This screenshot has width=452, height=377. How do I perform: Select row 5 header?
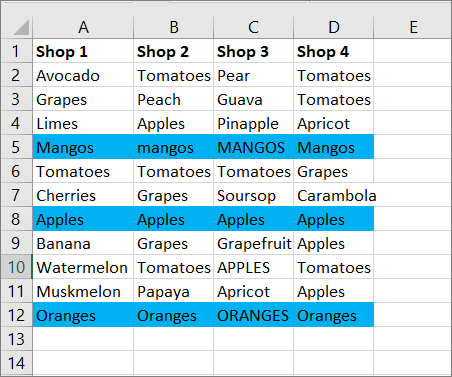click(x=17, y=147)
